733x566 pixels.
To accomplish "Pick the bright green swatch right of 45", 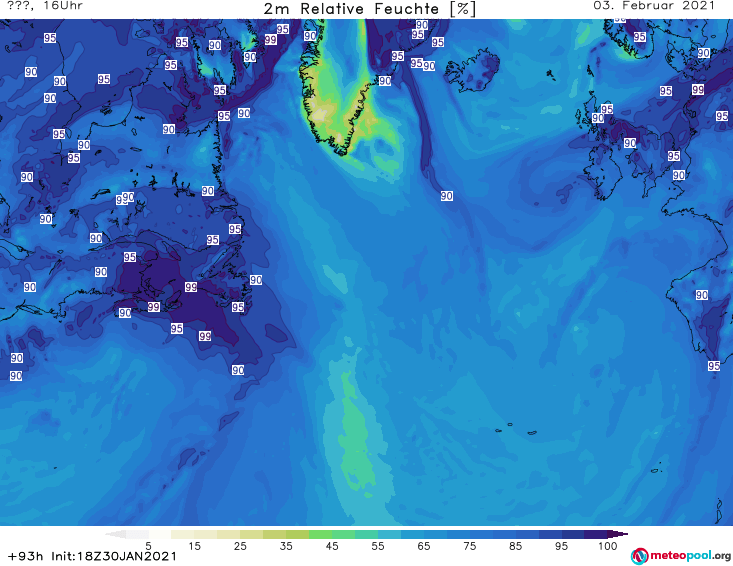I will pos(343,534).
